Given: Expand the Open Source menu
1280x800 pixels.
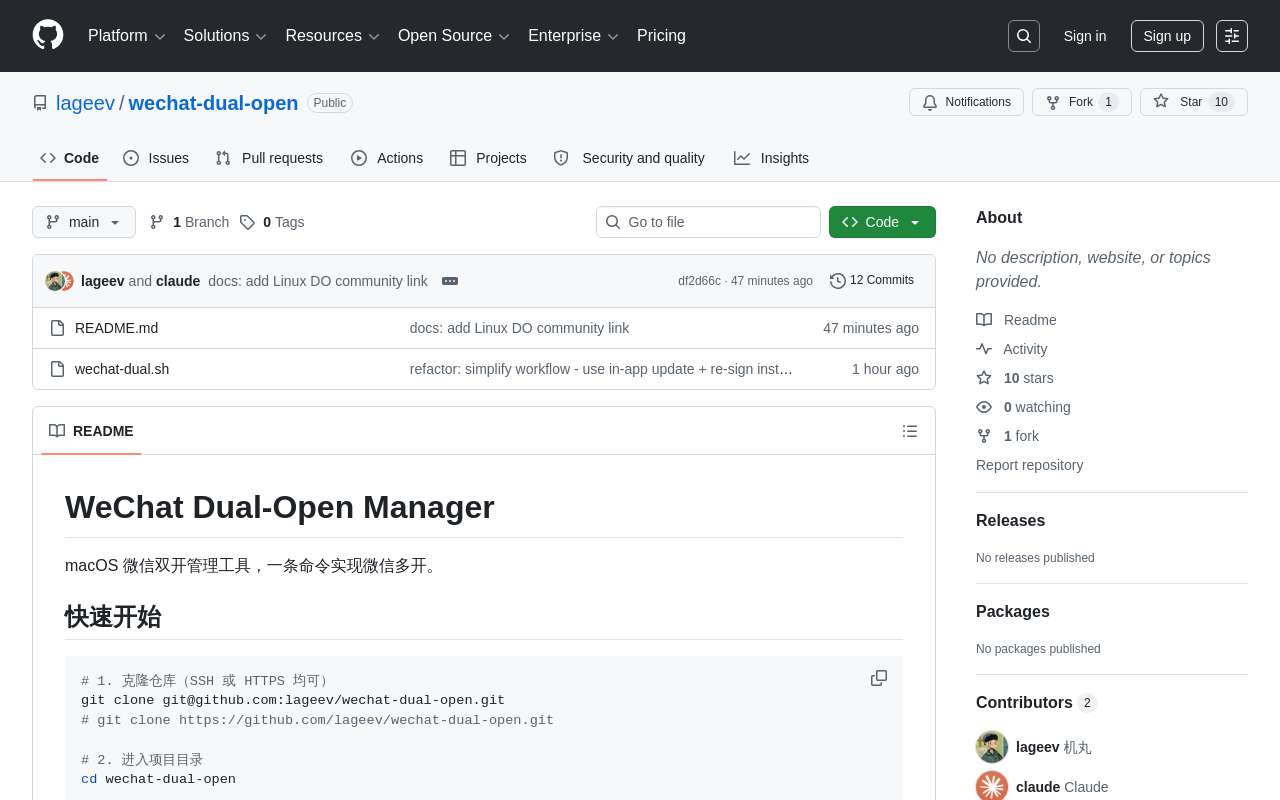Looking at the screenshot, I should click(454, 36).
